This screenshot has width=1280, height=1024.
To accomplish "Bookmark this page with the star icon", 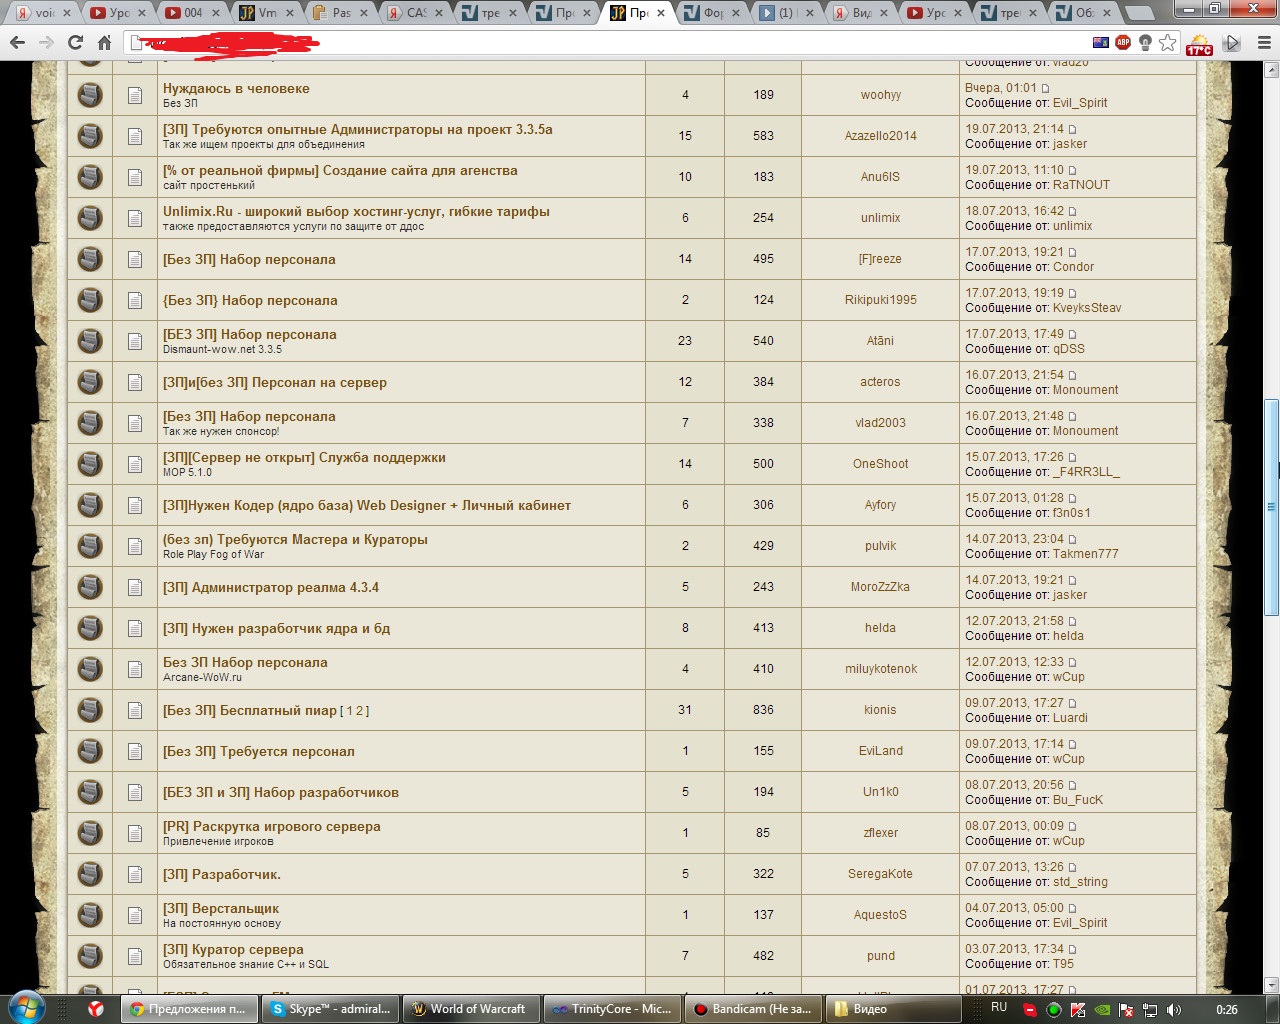I will coord(1168,43).
